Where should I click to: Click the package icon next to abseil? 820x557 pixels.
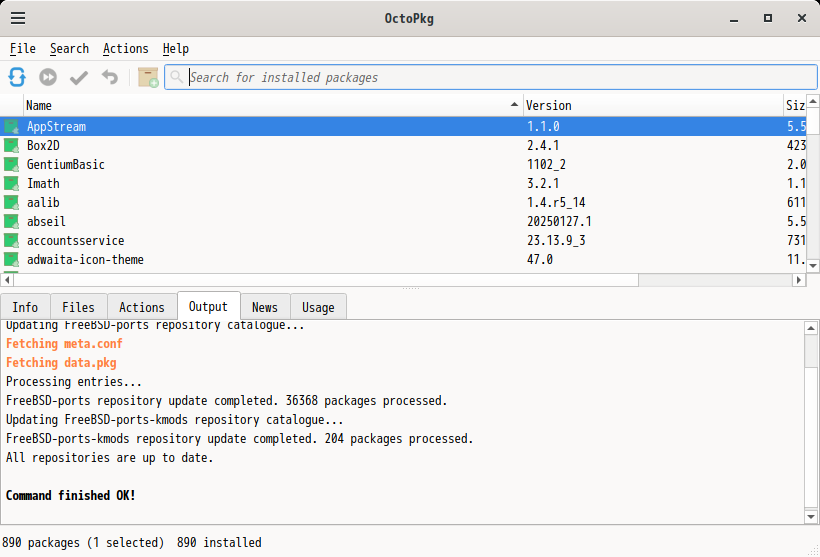point(11,222)
